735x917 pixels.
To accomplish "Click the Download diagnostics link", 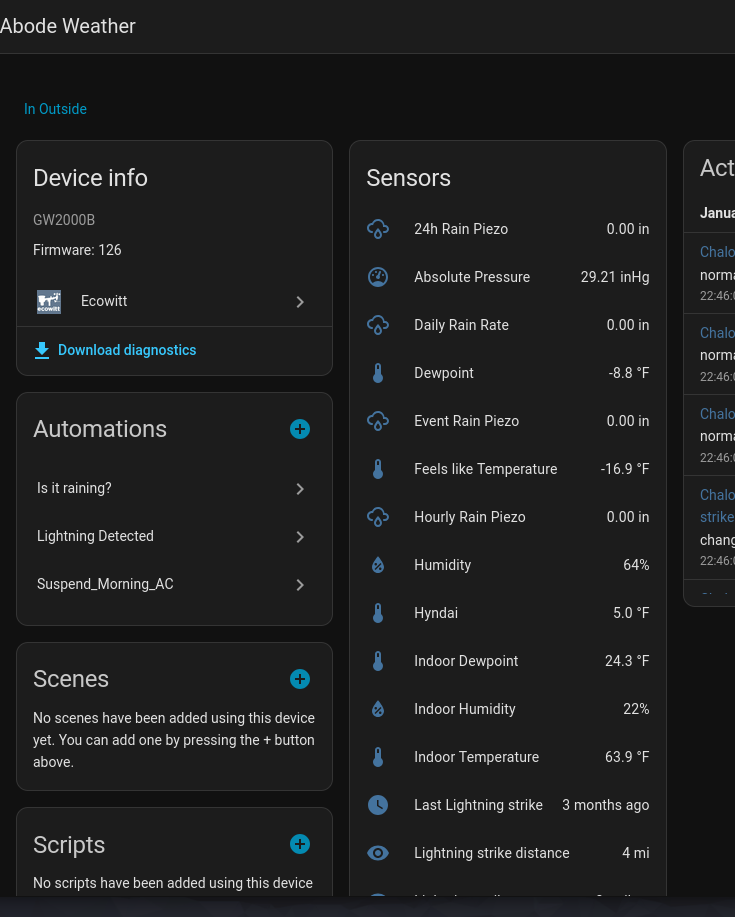I will (x=127, y=350).
